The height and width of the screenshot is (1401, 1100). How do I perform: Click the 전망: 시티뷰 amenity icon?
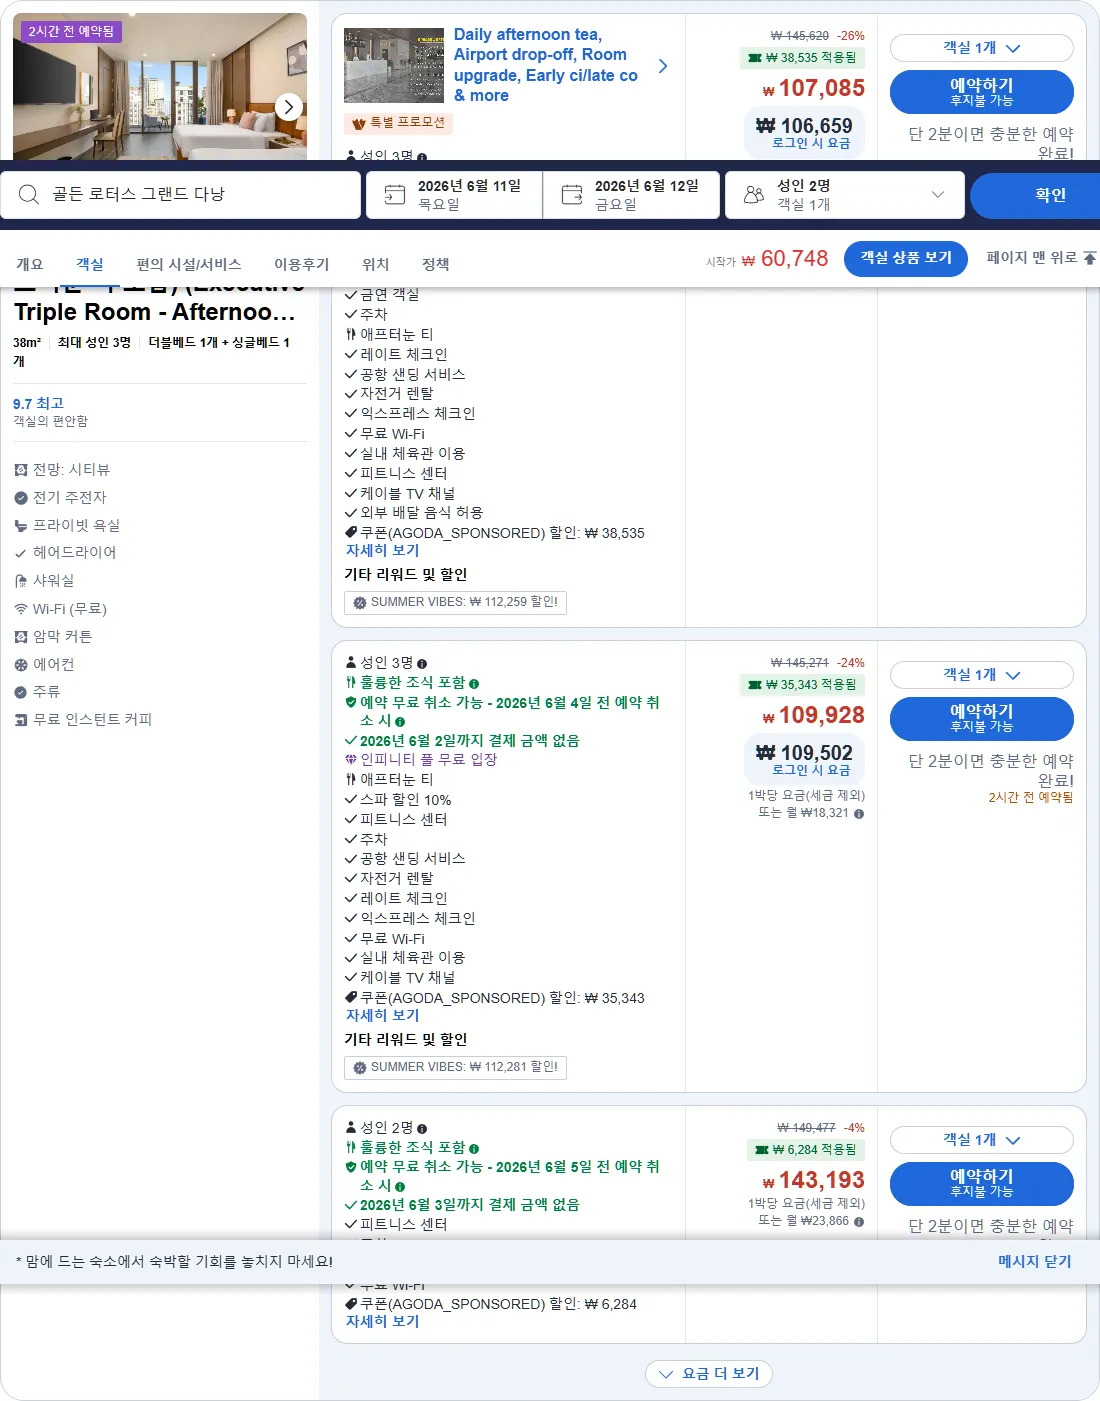click(x=21, y=470)
